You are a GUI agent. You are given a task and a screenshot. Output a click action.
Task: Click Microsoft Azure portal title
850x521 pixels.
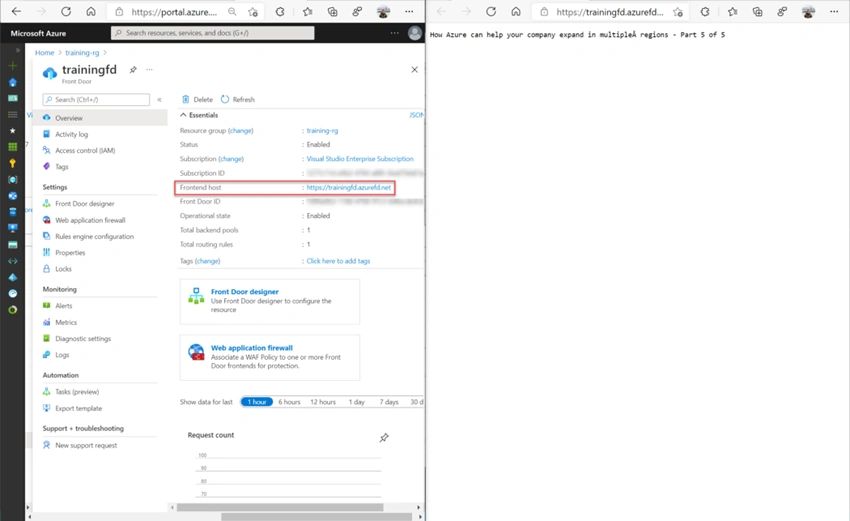tap(38, 33)
